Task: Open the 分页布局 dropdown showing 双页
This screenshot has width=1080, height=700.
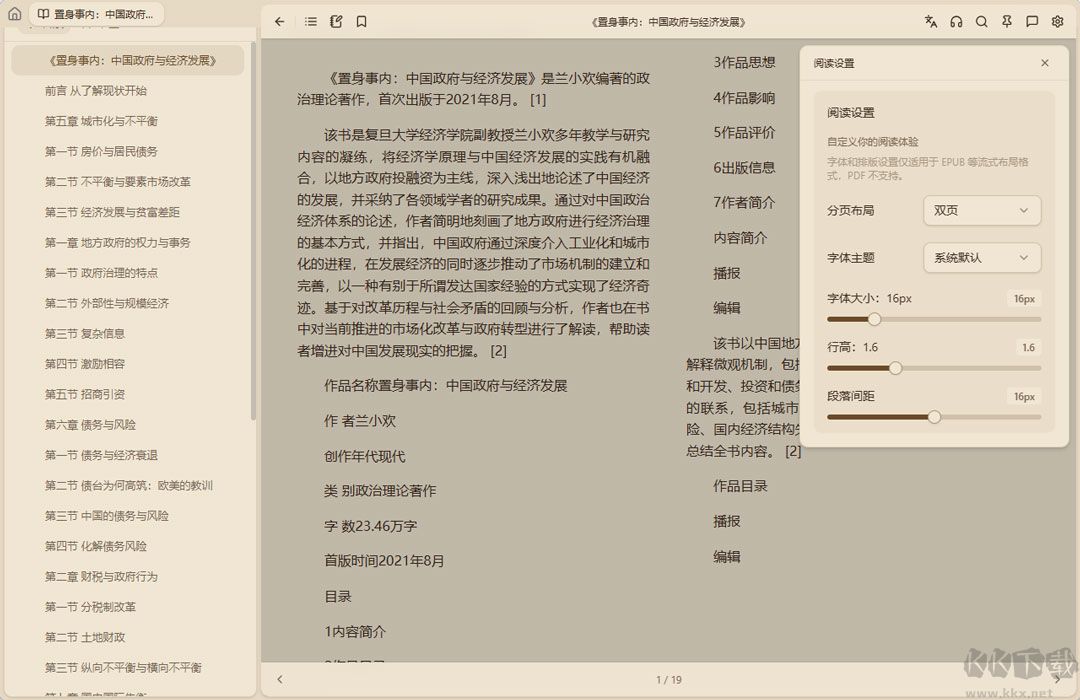Action: 982,210
